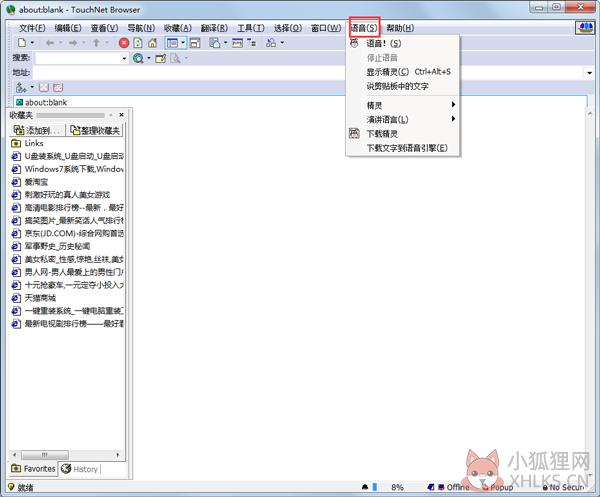Click the yellow highlight folder icon
The width and height of the screenshot is (600, 497).
point(161,58)
